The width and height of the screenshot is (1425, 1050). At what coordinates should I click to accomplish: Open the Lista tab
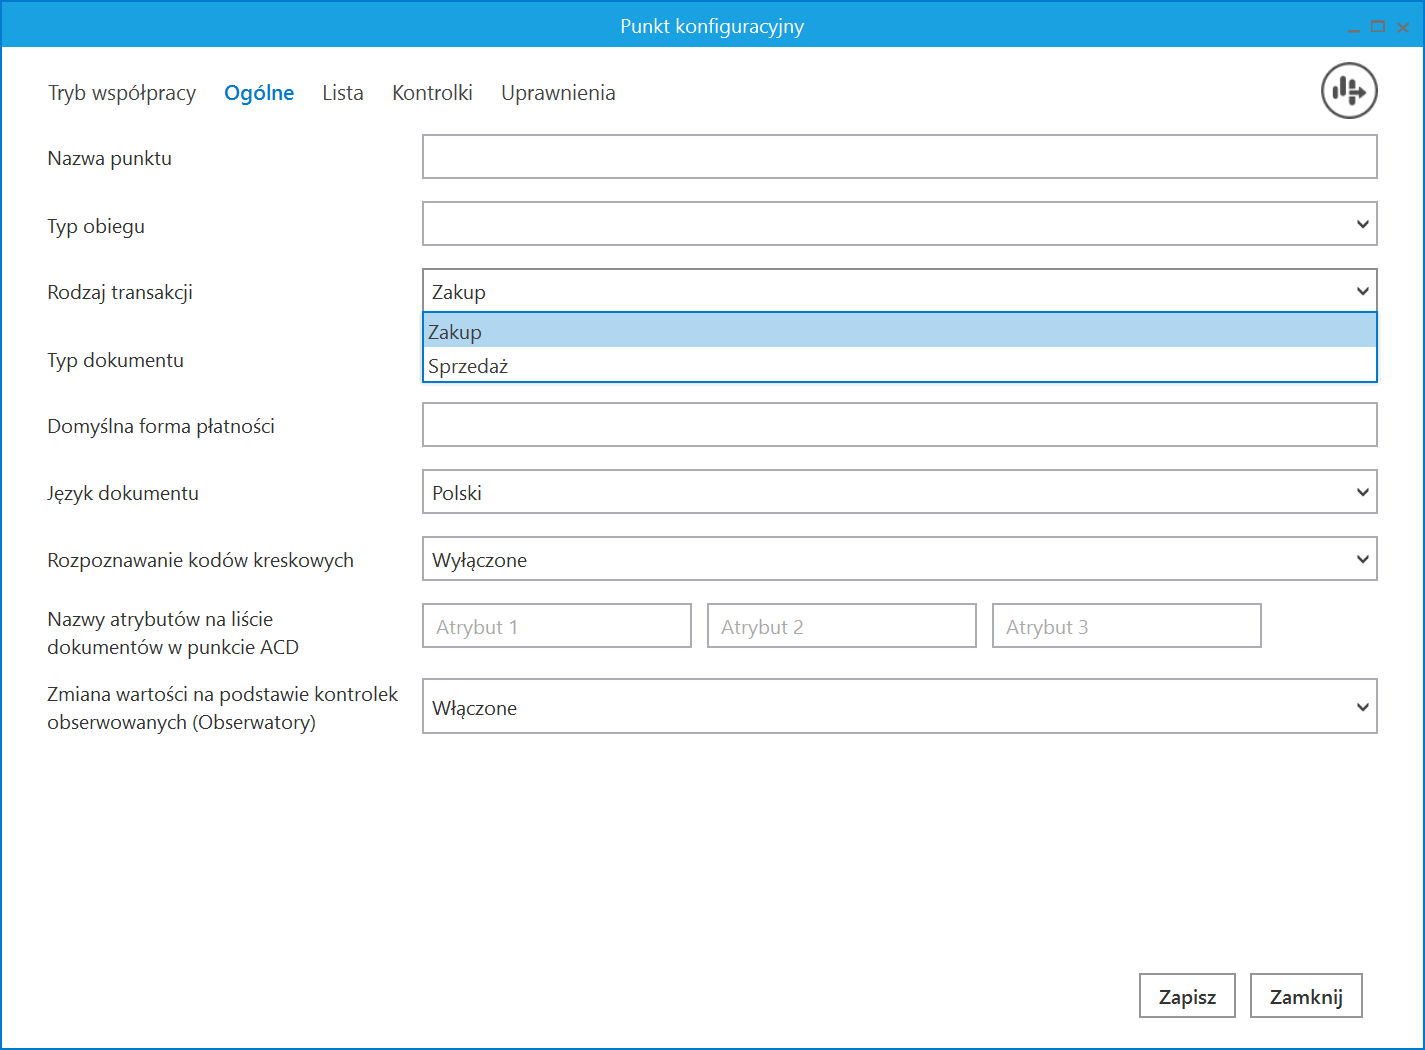point(342,93)
